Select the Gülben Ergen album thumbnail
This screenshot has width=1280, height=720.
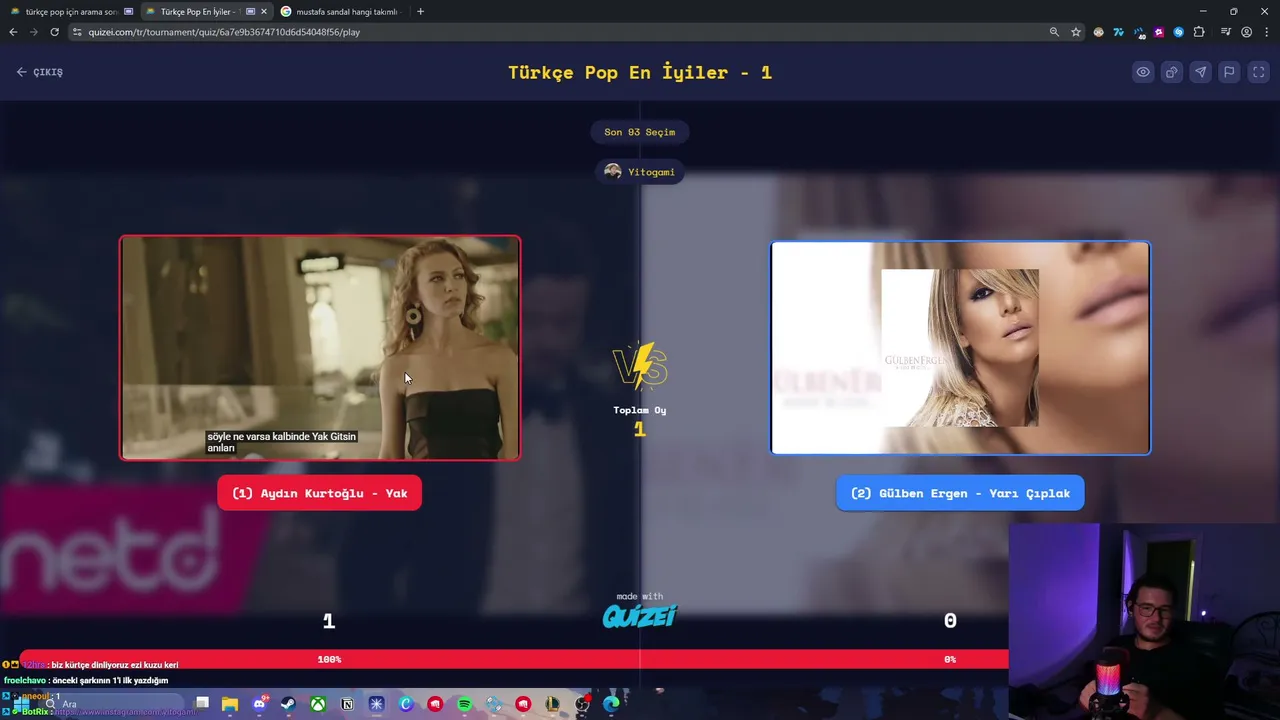pos(960,348)
